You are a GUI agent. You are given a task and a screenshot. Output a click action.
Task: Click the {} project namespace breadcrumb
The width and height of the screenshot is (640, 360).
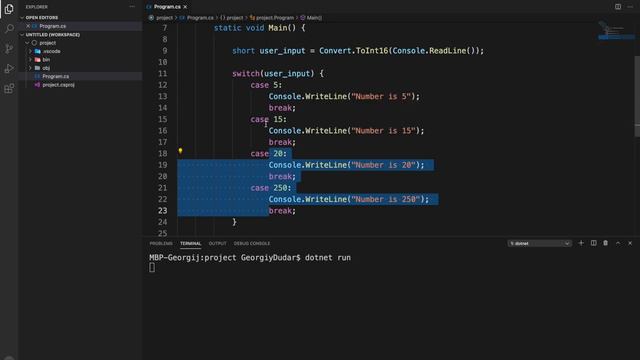[231, 18]
